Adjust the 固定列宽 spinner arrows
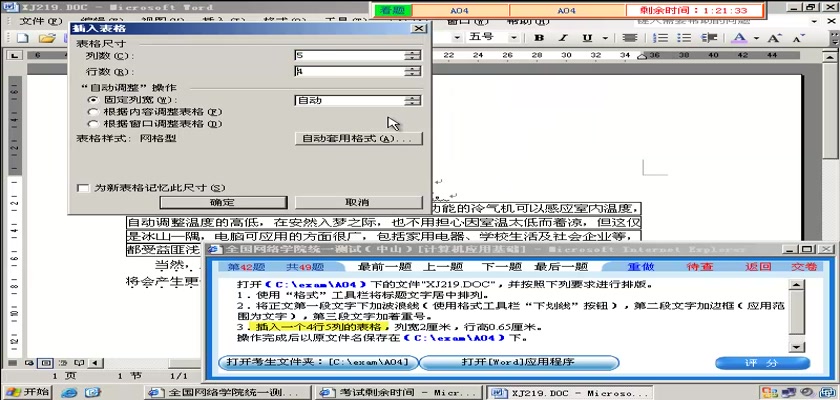This screenshot has height=400, width=840. [412, 100]
